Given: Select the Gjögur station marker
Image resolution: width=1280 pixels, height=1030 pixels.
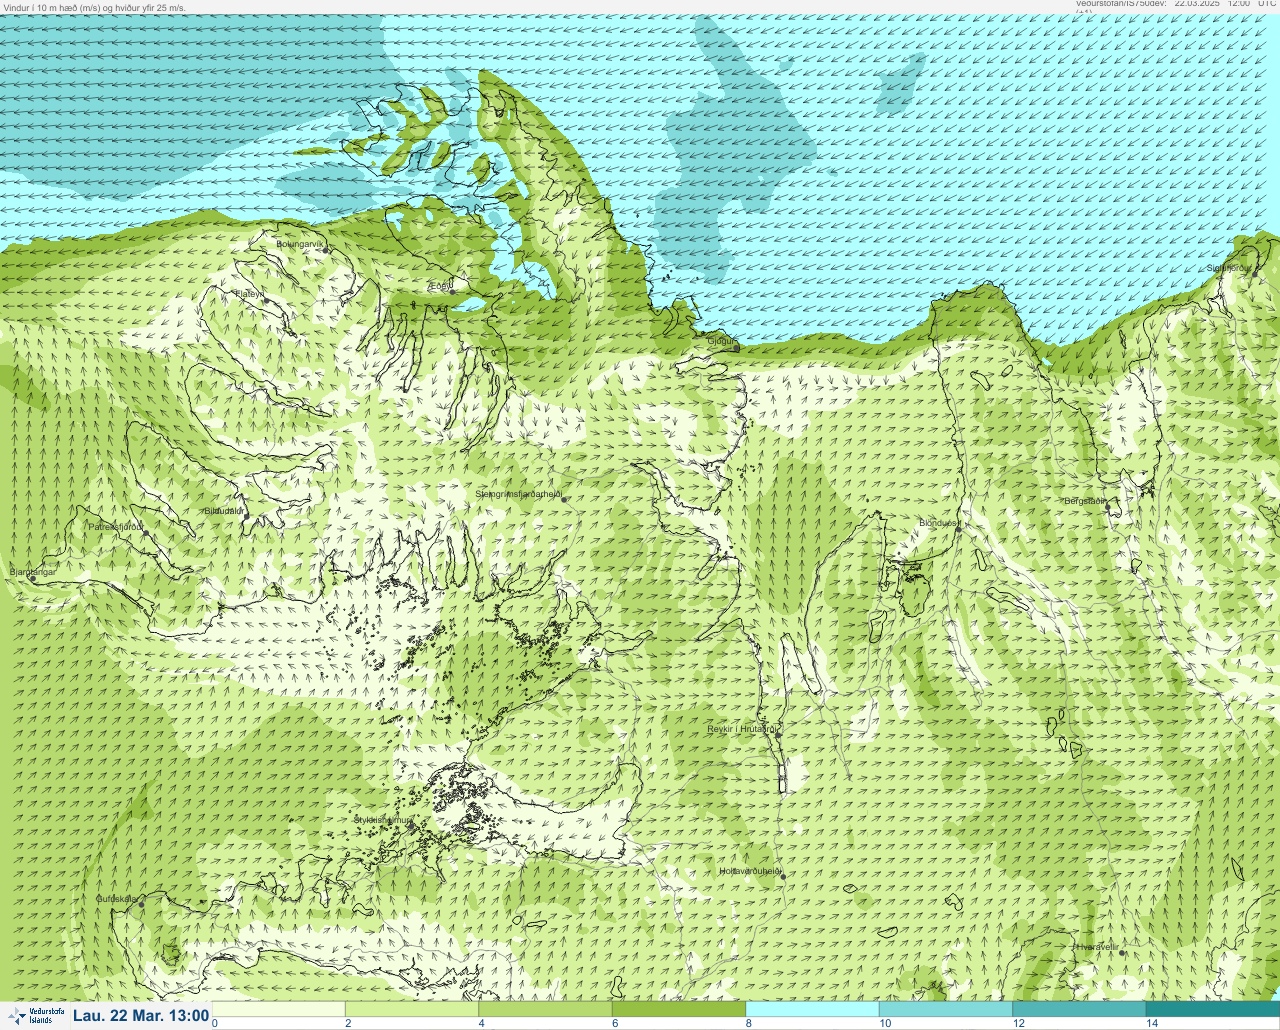Looking at the screenshot, I should (x=737, y=347).
